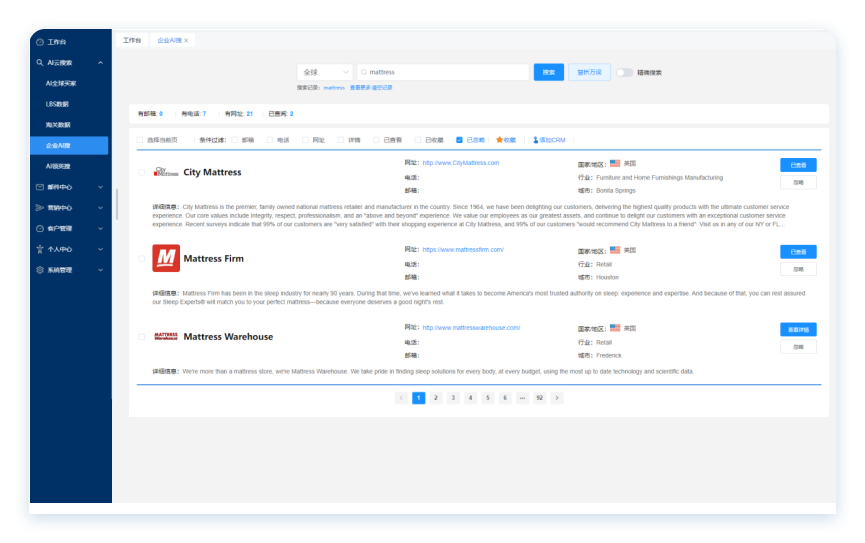This screenshot has height=543, width=865.
Task: Click the 客户管理 sidebar icon
Action: 40,228
